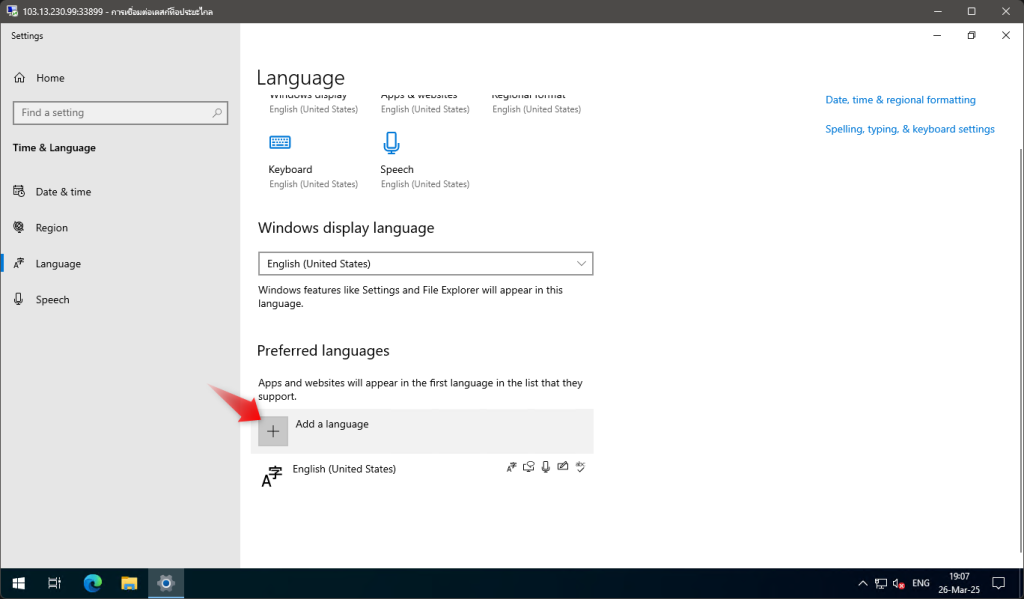Screen dimensions: 1024x599
Task: Show hidden tray icons chevron
Action: (863, 583)
